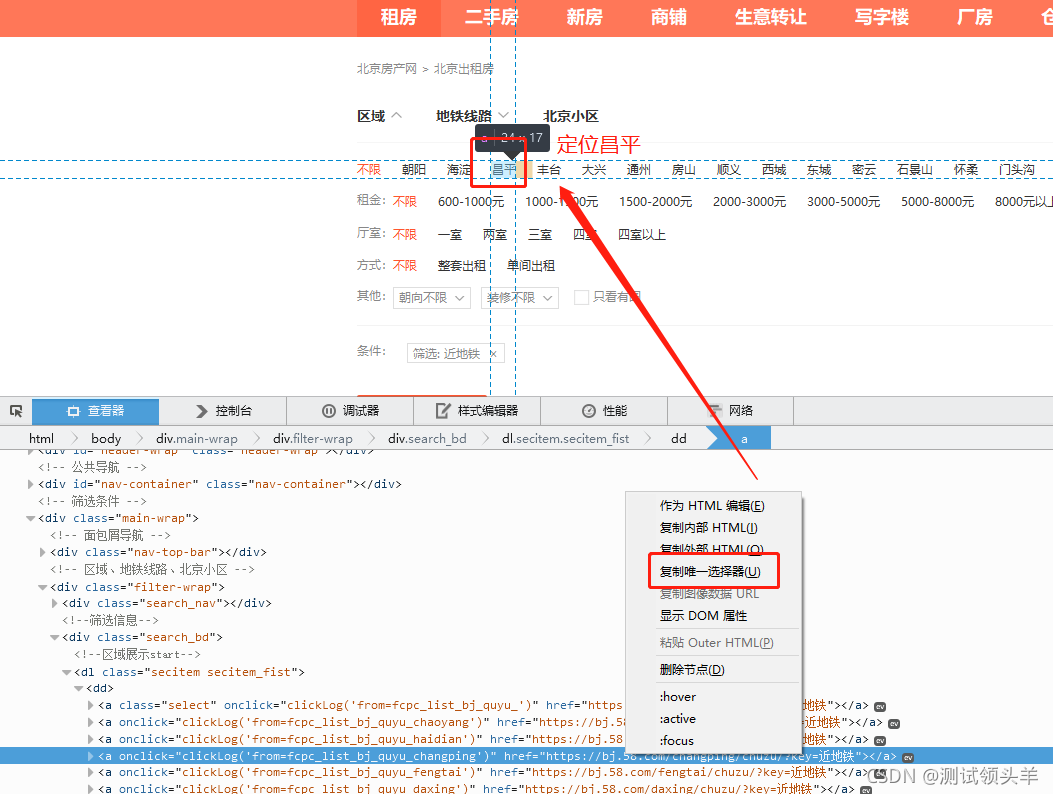
Task: Select dl.secitem.secitem_fist in the breadcrumb
Action: click(565, 439)
